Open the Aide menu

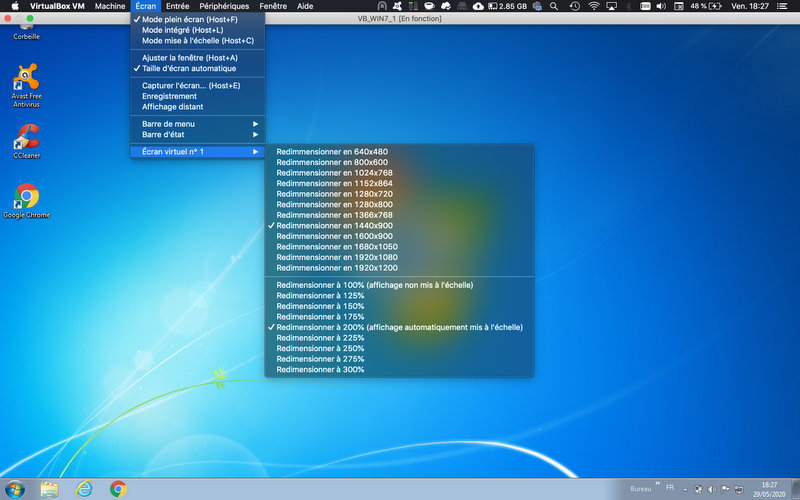click(x=305, y=6)
